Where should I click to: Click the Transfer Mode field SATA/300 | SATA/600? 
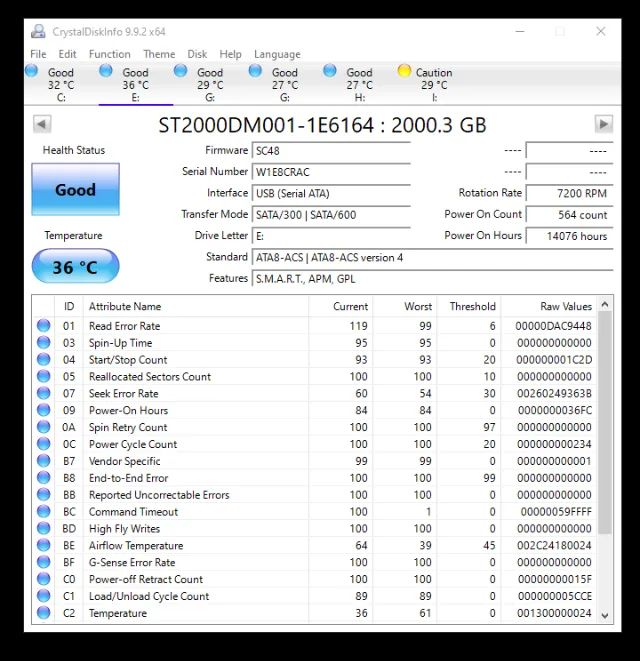pyautogui.click(x=331, y=215)
